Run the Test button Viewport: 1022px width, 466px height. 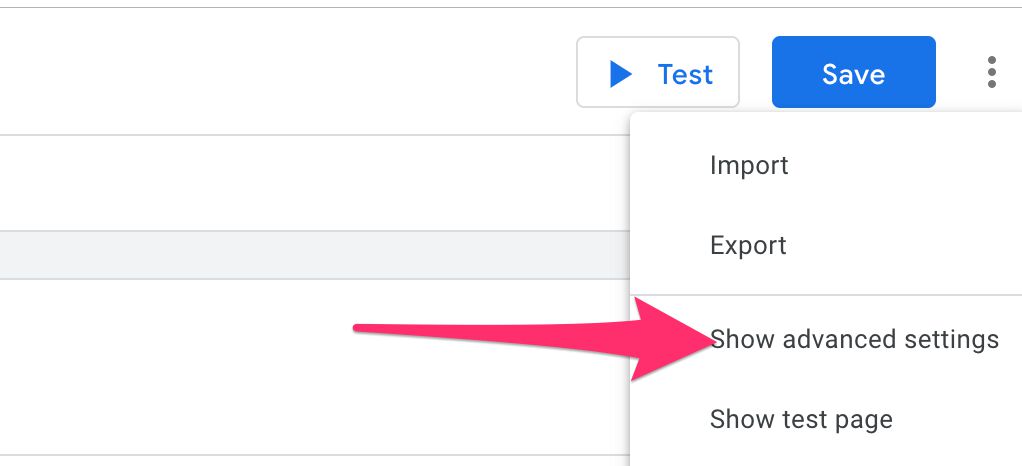coord(658,72)
